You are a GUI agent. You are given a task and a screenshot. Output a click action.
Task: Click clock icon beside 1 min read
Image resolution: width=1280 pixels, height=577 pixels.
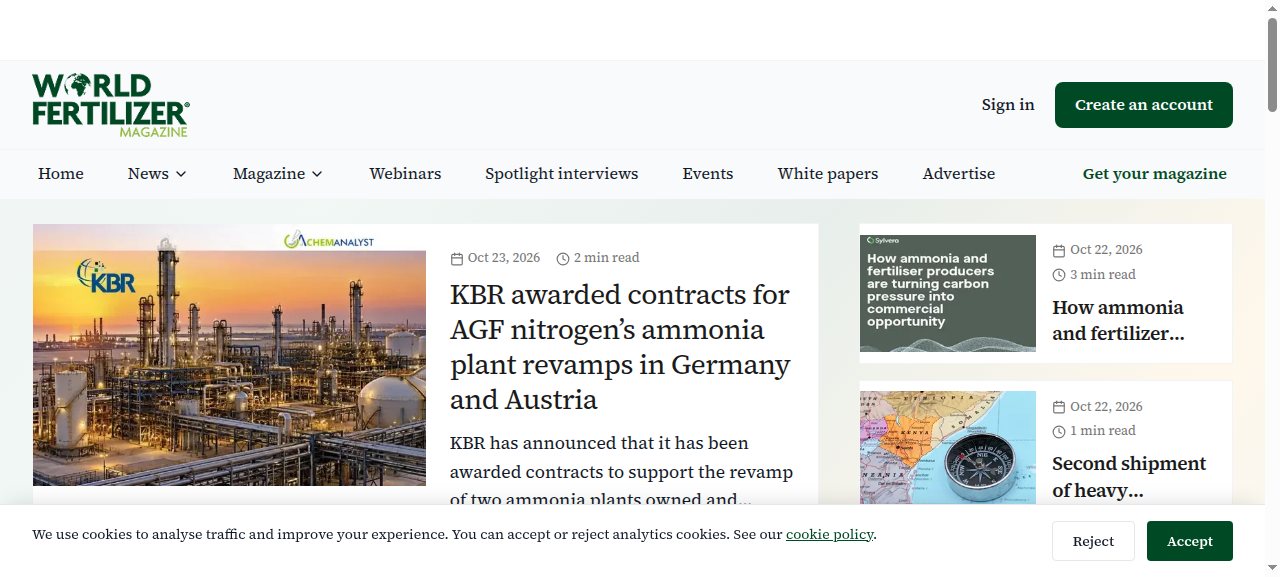click(x=1059, y=432)
